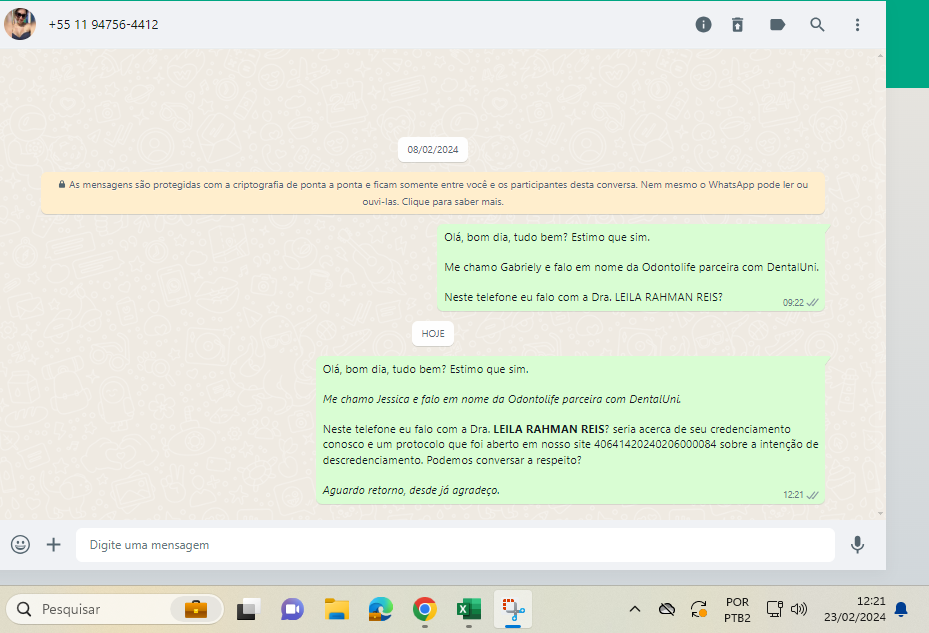The width and height of the screenshot is (929, 633).
Task: Click the encryption notice to learn more
Action: coord(433,193)
